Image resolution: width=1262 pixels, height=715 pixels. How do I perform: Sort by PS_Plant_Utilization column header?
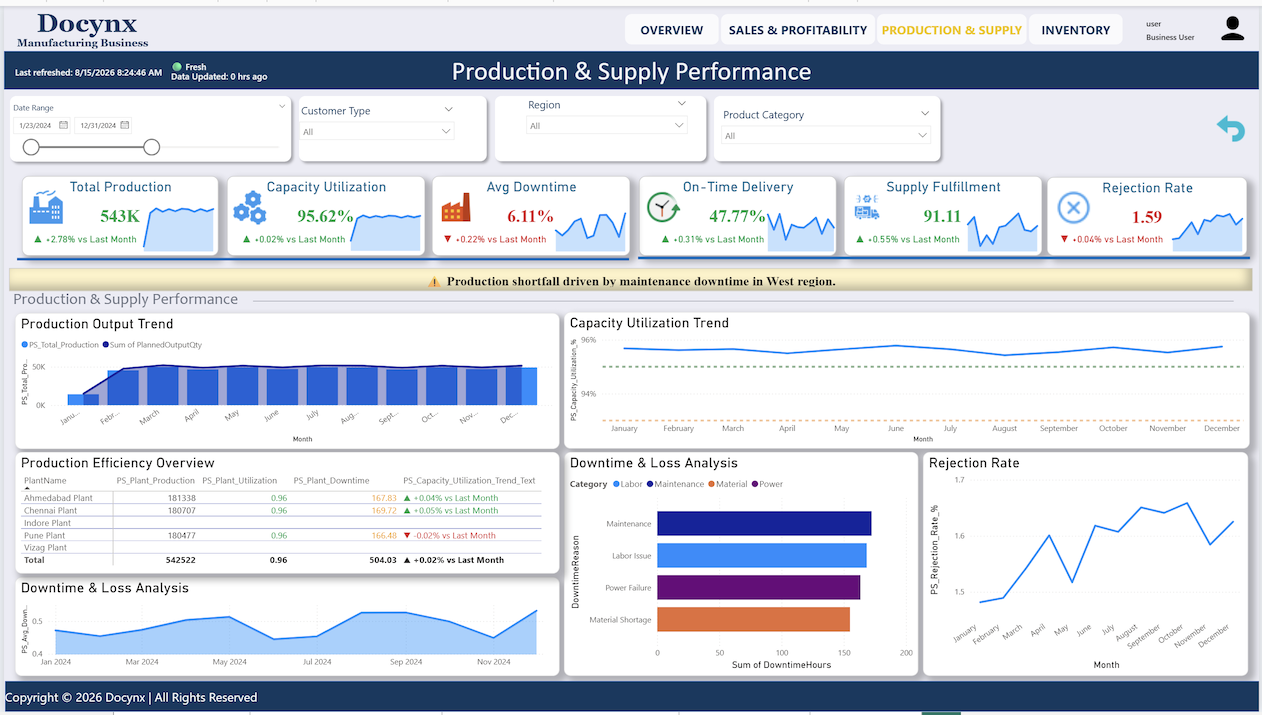click(241, 481)
